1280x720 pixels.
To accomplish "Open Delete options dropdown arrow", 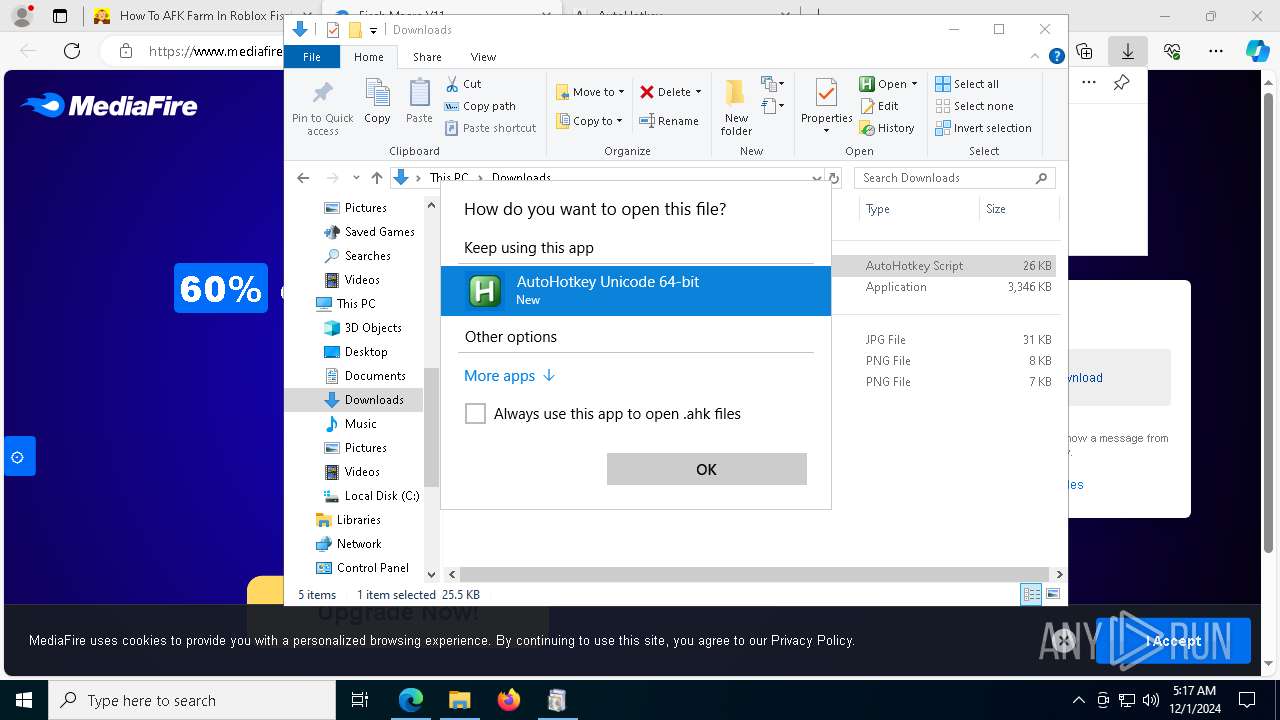I will point(698,92).
